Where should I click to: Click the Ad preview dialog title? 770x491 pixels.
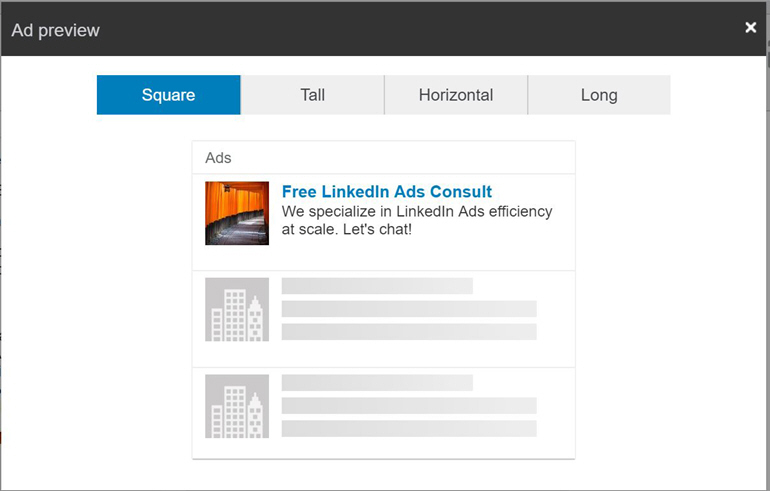[55, 30]
